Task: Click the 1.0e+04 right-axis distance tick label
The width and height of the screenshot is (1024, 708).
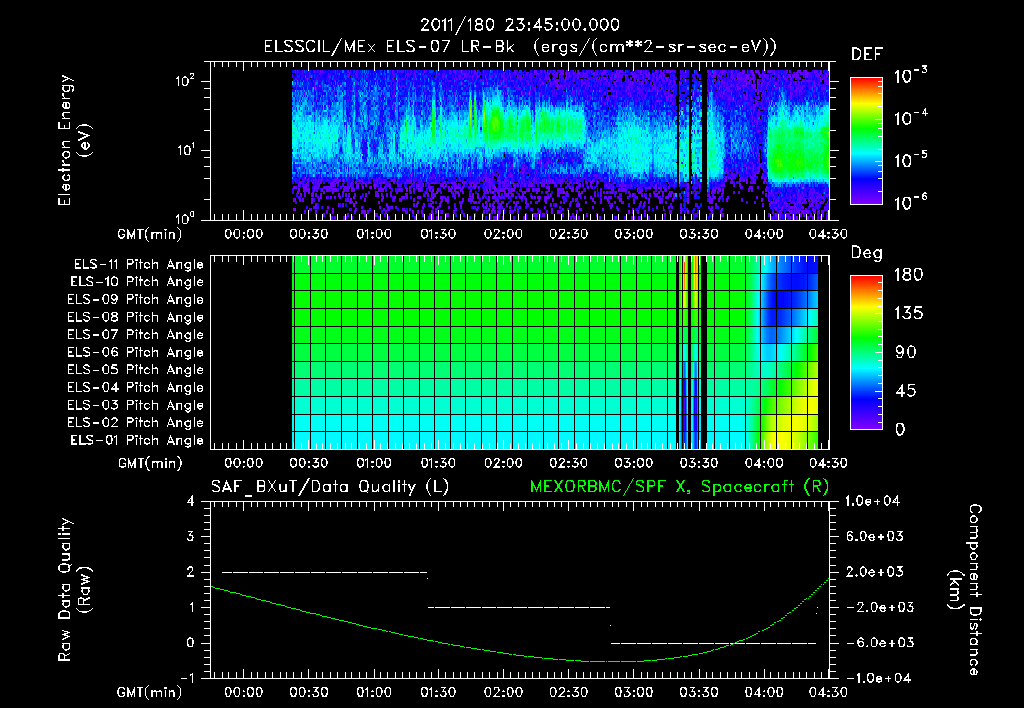Action: pyautogui.click(x=872, y=502)
